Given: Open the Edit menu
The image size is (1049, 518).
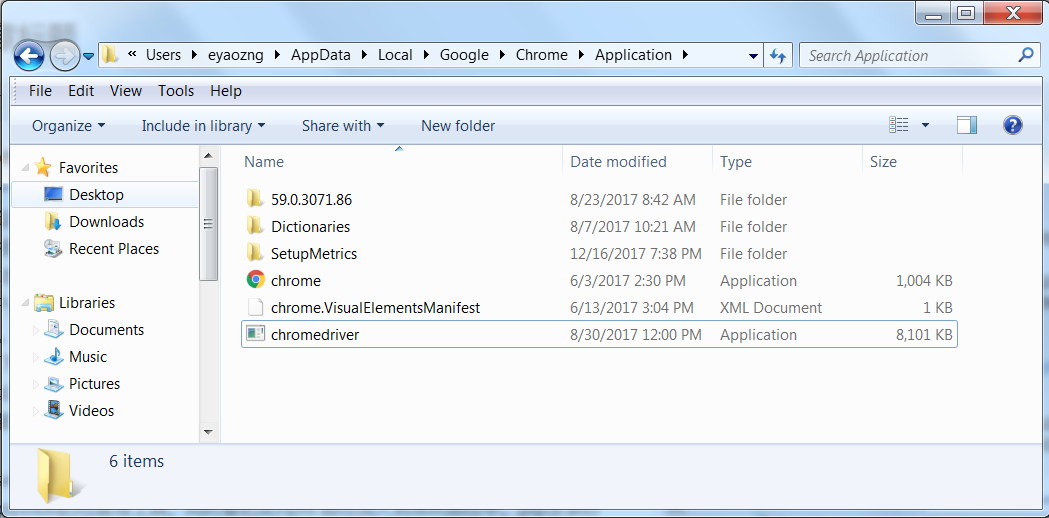Looking at the screenshot, I should [x=81, y=91].
